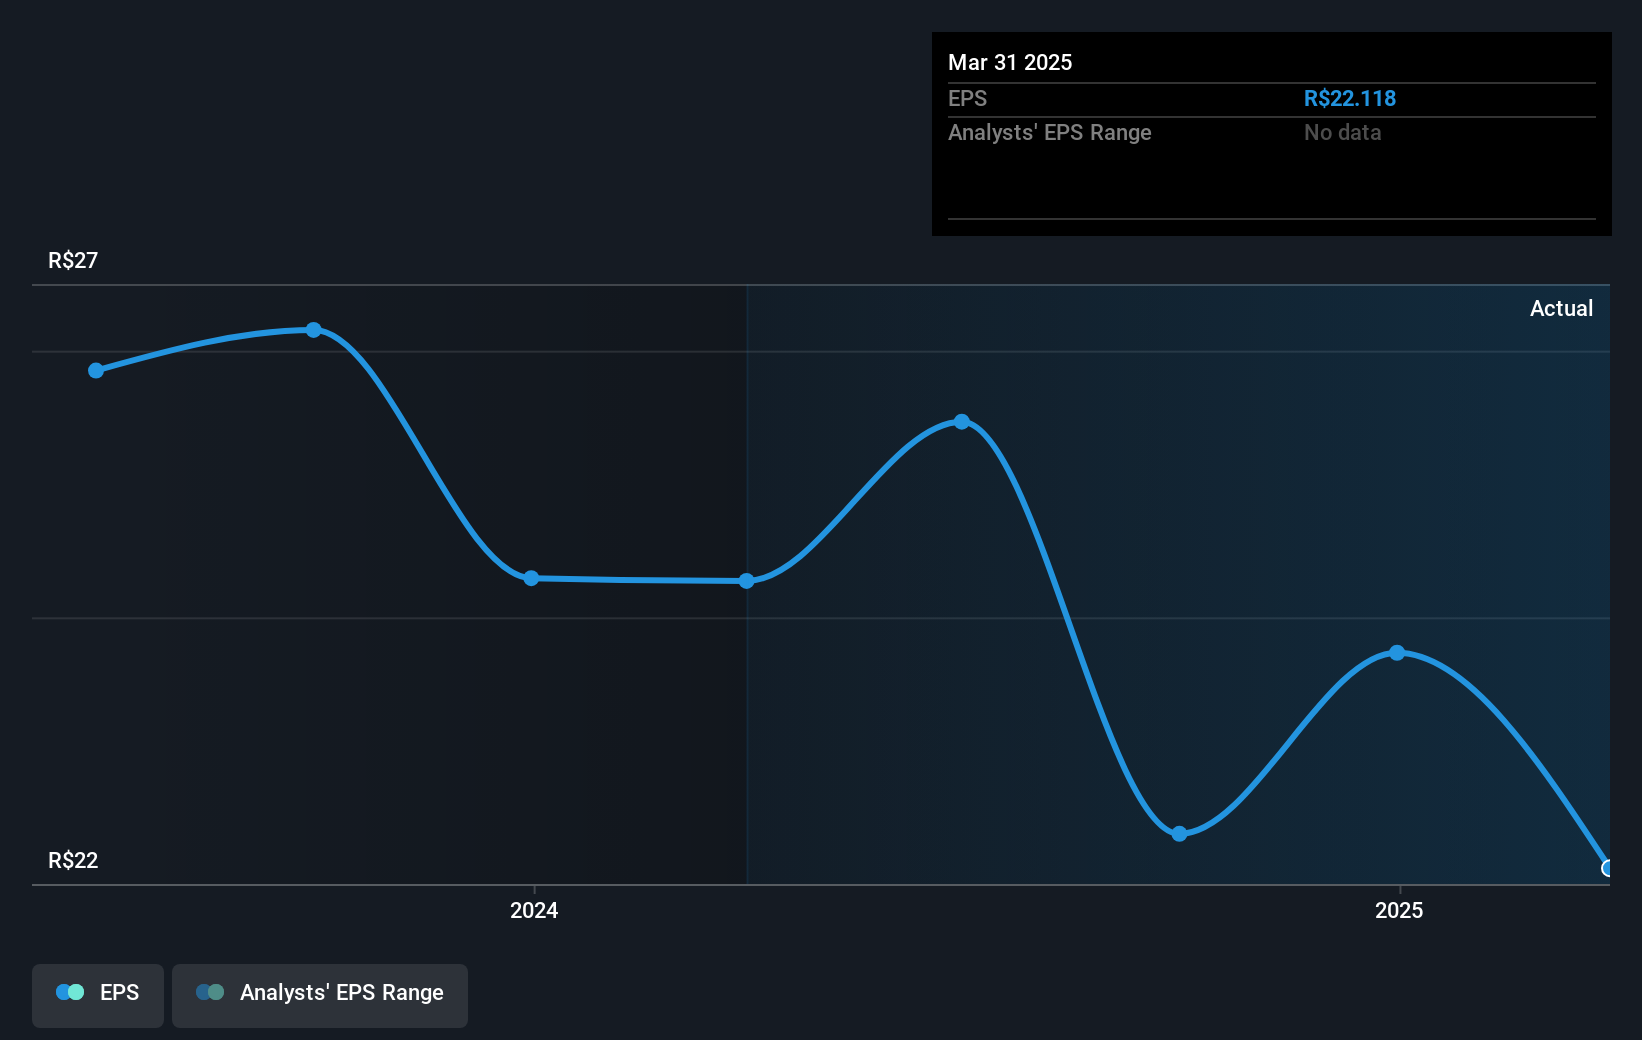1642x1040 pixels.
Task: Click the EPS row label in tooltip
Action: (967, 99)
